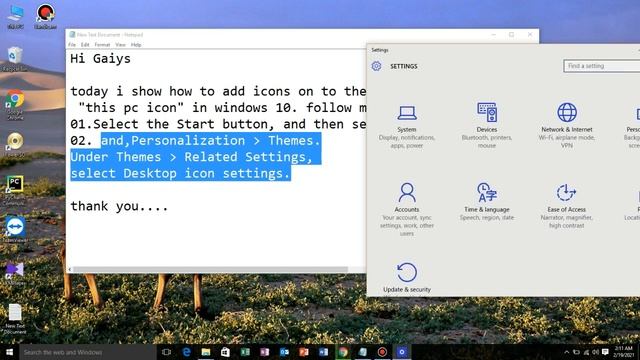Switch to Chrome in taskbar
640x360 pixels.
tap(343, 352)
